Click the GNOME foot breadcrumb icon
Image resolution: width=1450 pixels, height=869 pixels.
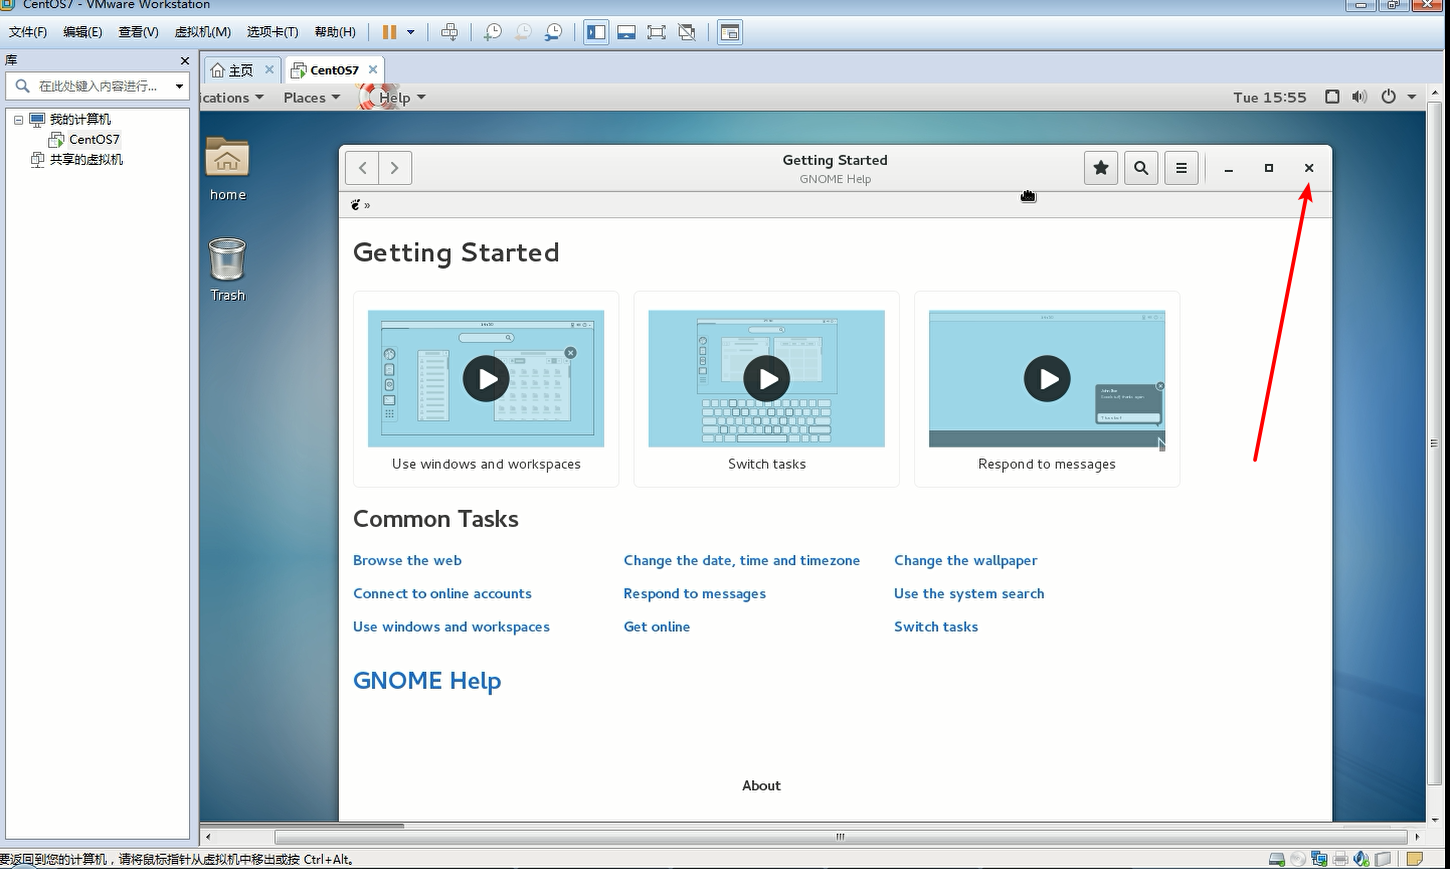coord(356,205)
